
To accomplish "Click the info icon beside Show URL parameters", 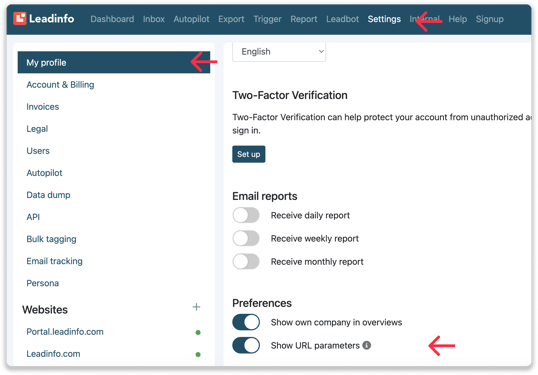I will 366,345.
